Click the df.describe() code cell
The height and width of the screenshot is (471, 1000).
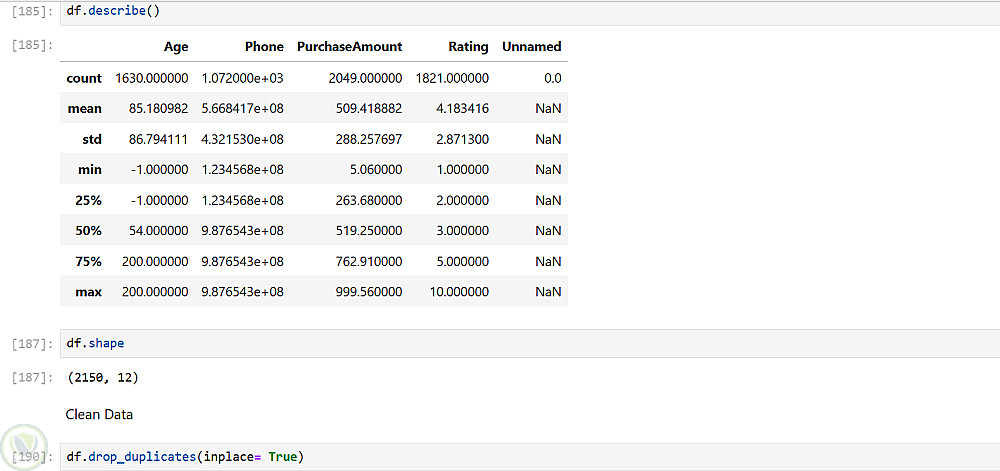(x=530, y=12)
